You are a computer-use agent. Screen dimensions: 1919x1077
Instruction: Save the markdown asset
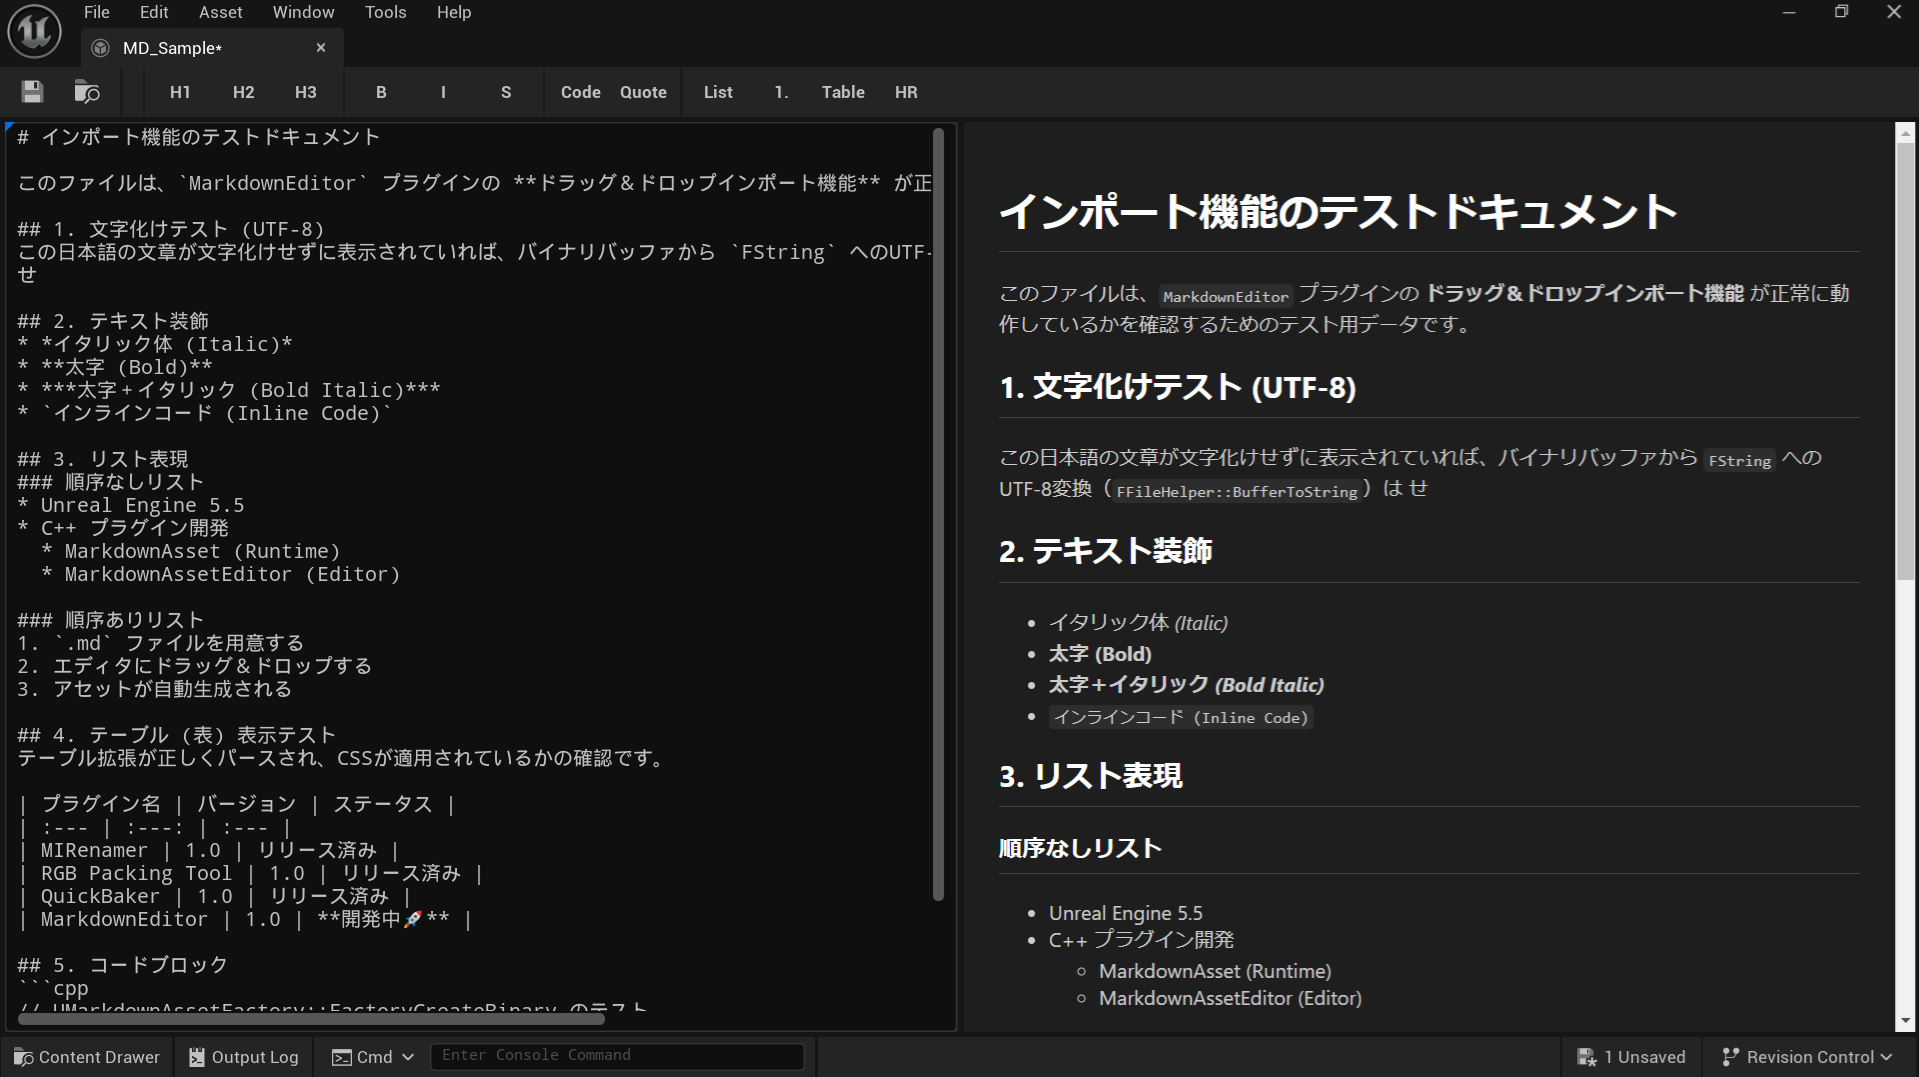click(31, 91)
